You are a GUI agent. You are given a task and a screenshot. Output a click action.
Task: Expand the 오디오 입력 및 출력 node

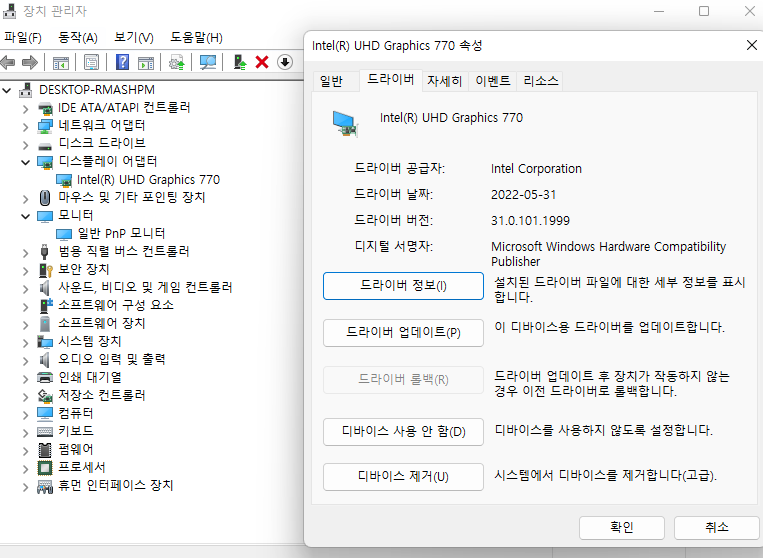[x=25, y=360]
